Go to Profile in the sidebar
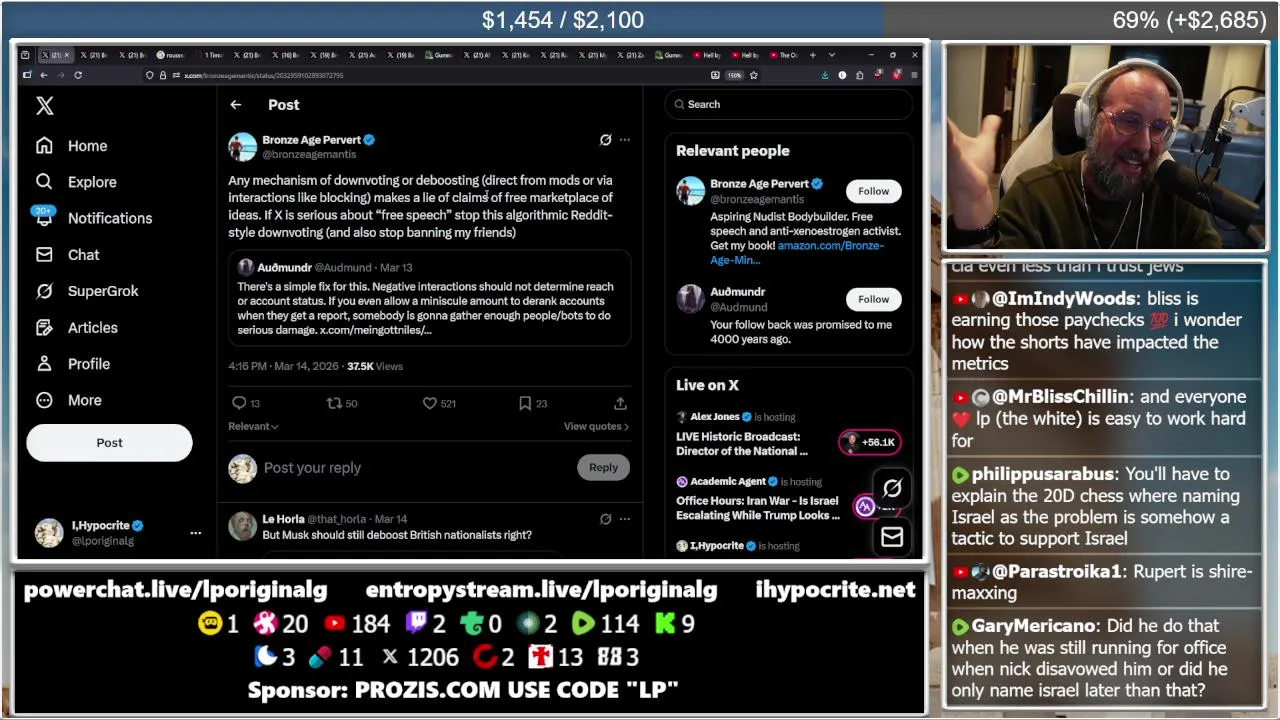1280x720 pixels. tap(72, 364)
